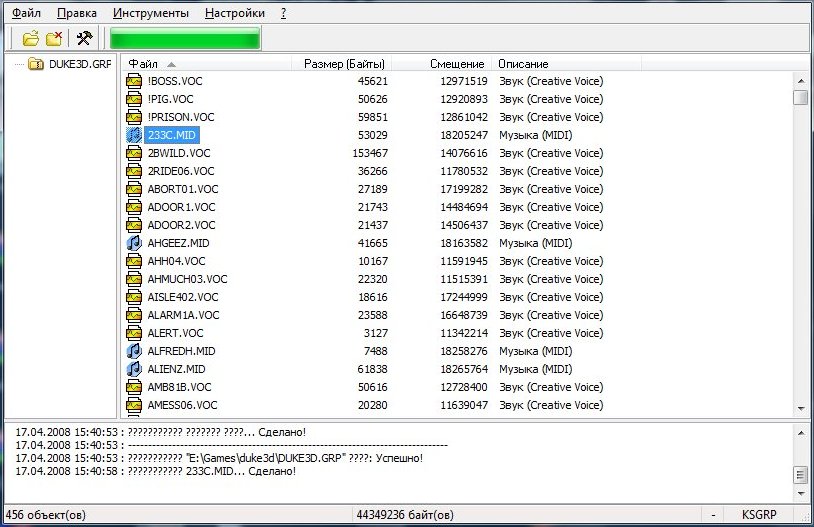814x527 pixels.
Task: Click the sound icon of 2RIDE06.VOC
Action: 134,171
